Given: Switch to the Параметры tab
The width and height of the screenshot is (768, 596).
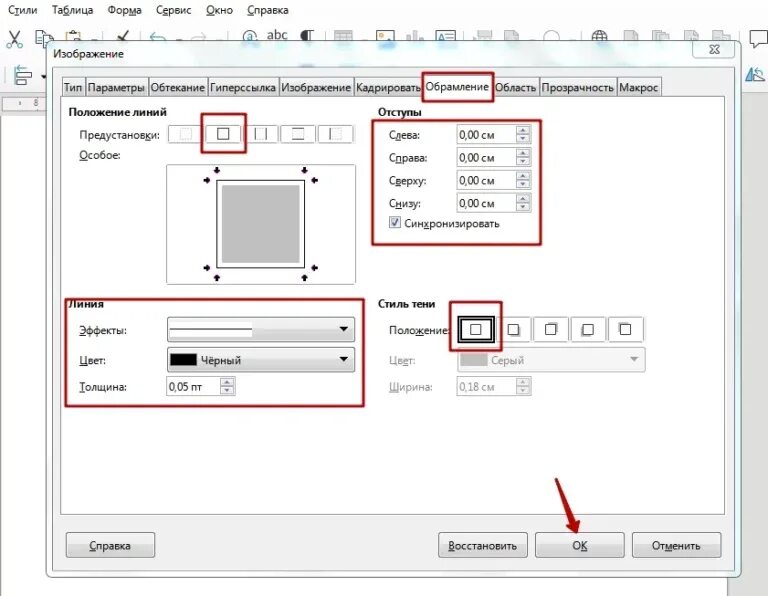Looking at the screenshot, I should coord(116,87).
